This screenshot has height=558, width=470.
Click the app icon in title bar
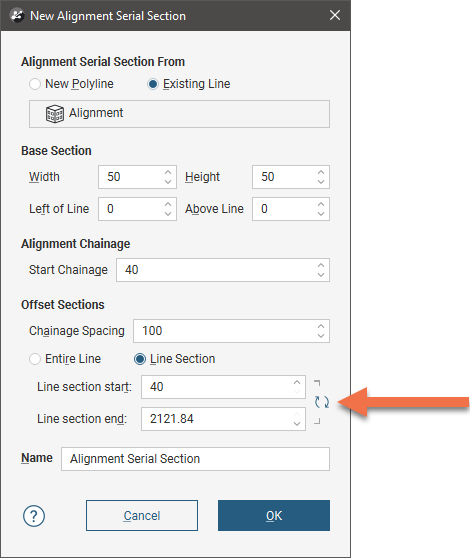[x=16, y=16]
